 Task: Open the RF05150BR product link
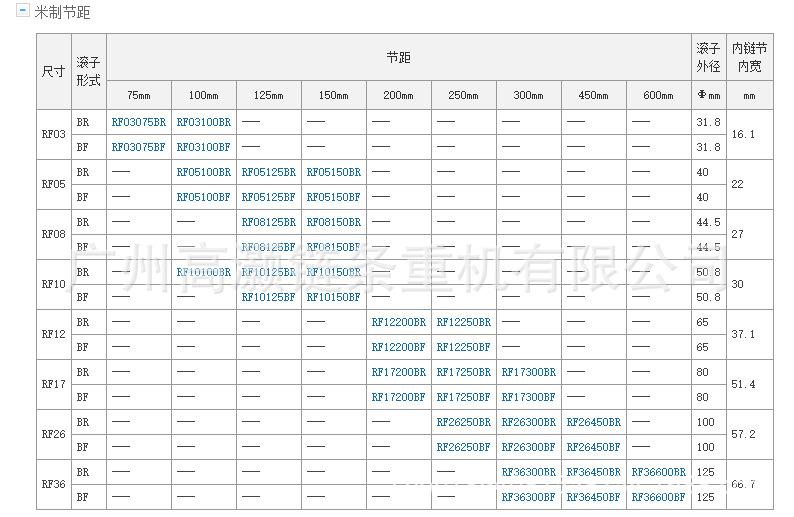tap(333, 172)
